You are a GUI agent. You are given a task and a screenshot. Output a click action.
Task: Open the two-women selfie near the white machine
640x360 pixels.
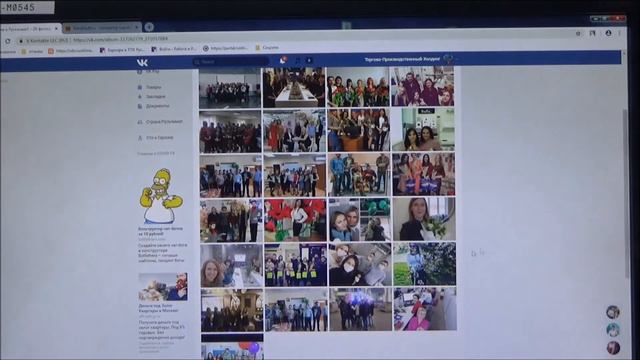(423, 129)
